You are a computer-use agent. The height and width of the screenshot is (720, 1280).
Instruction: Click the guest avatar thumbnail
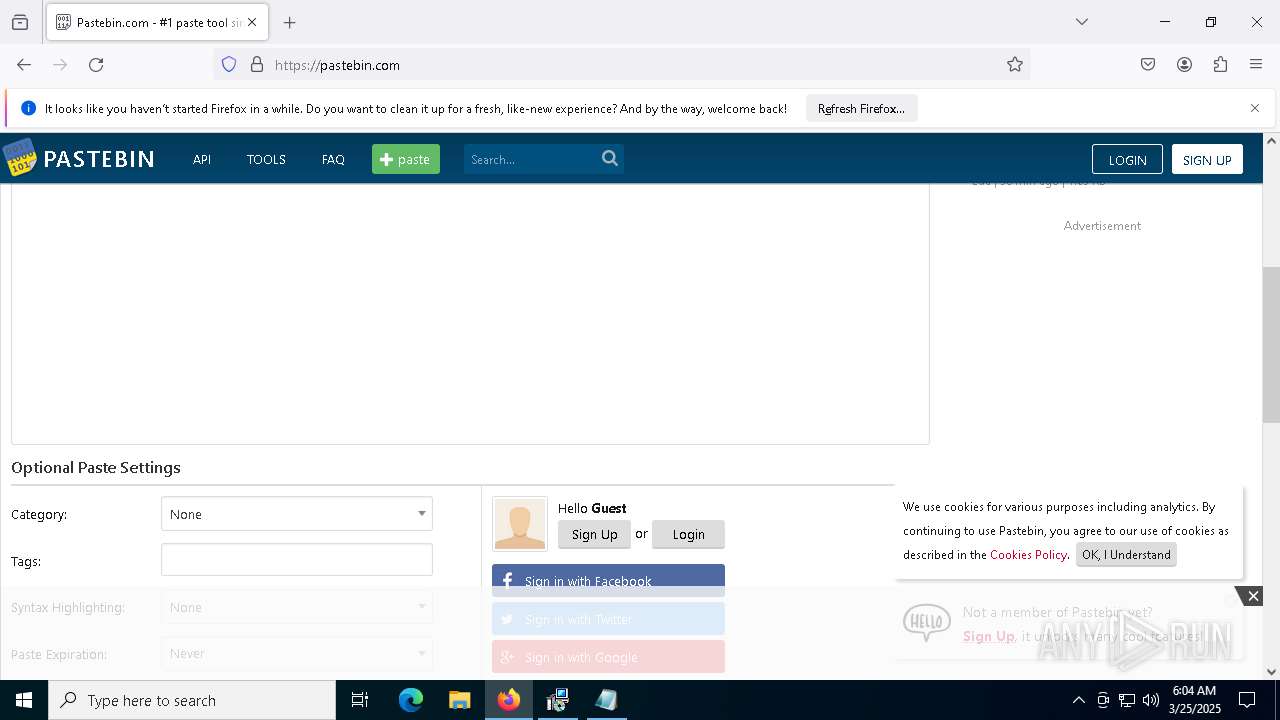tap(520, 524)
